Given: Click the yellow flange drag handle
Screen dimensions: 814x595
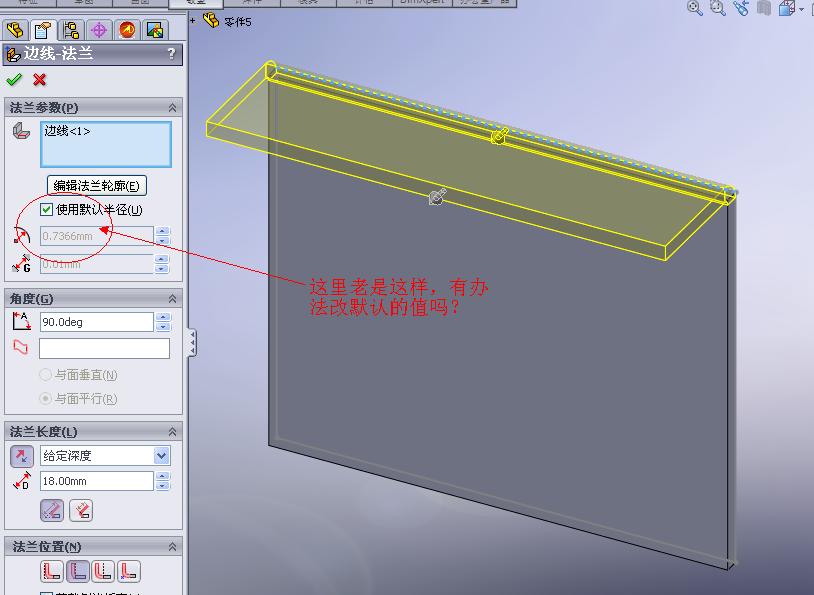Looking at the screenshot, I should [498, 136].
